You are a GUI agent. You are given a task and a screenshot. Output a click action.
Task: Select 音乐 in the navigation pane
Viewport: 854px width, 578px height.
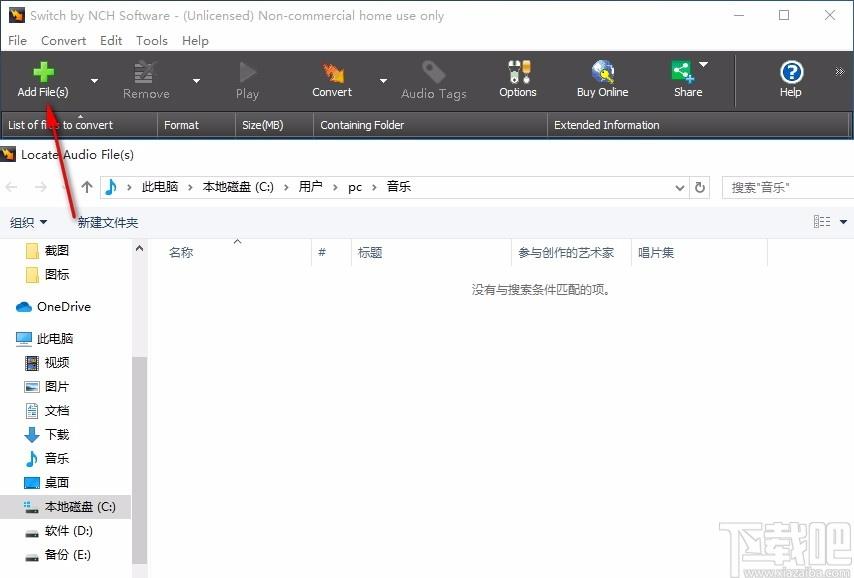coord(48,458)
